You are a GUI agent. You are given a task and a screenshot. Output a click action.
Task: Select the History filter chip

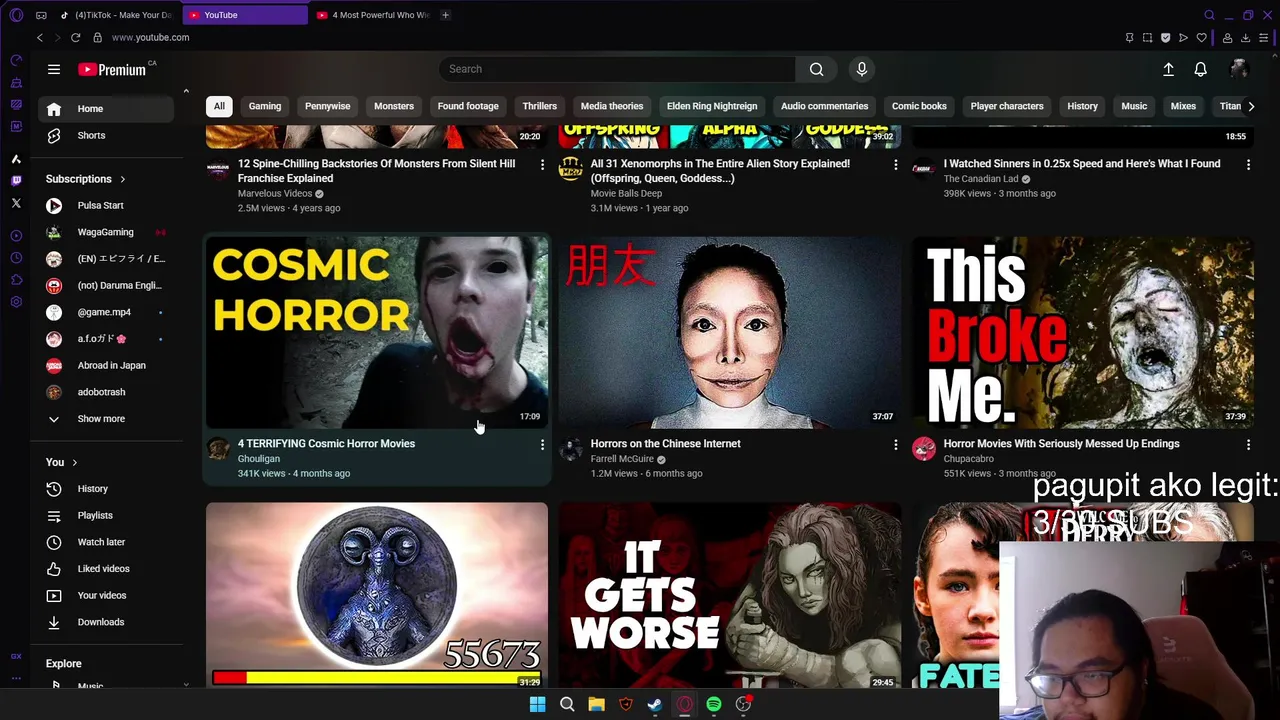(x=1082, y=106)
